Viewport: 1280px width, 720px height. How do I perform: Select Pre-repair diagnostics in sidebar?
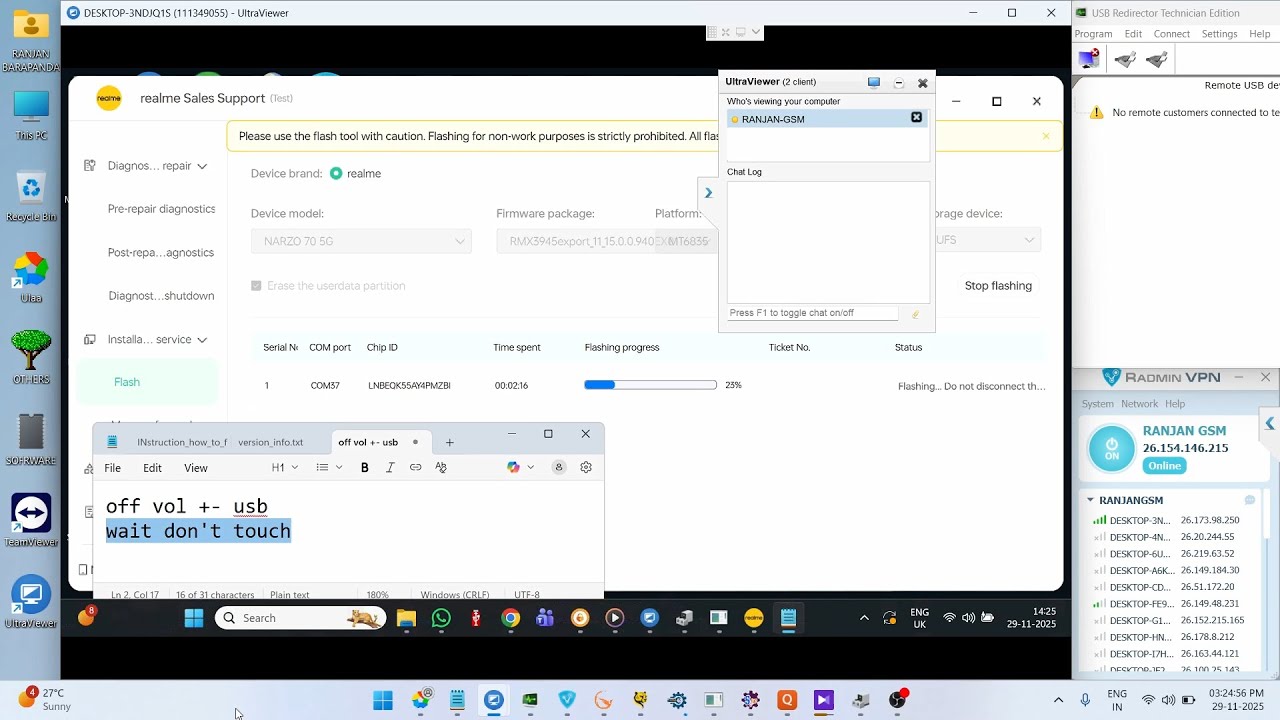click(161, 209)
